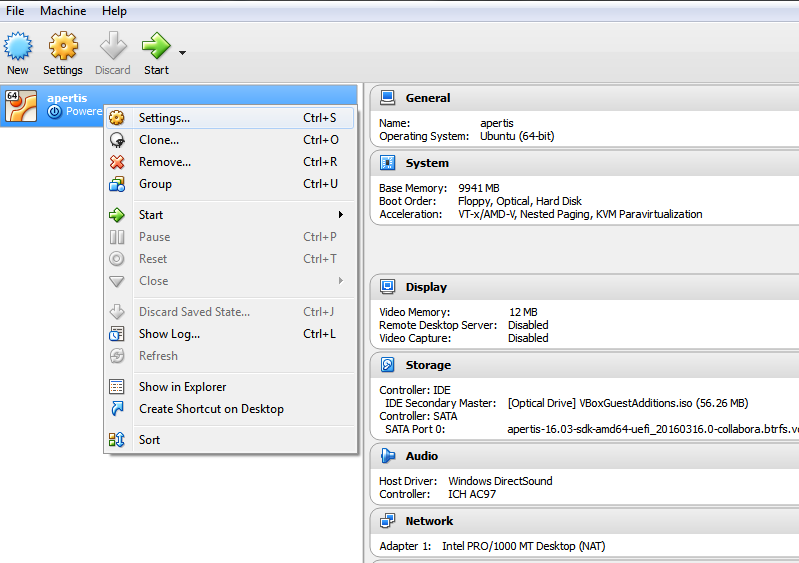Screen dimensions: 799x563
Task: Click the Network section adapter icon
Action: coord(387,521)
